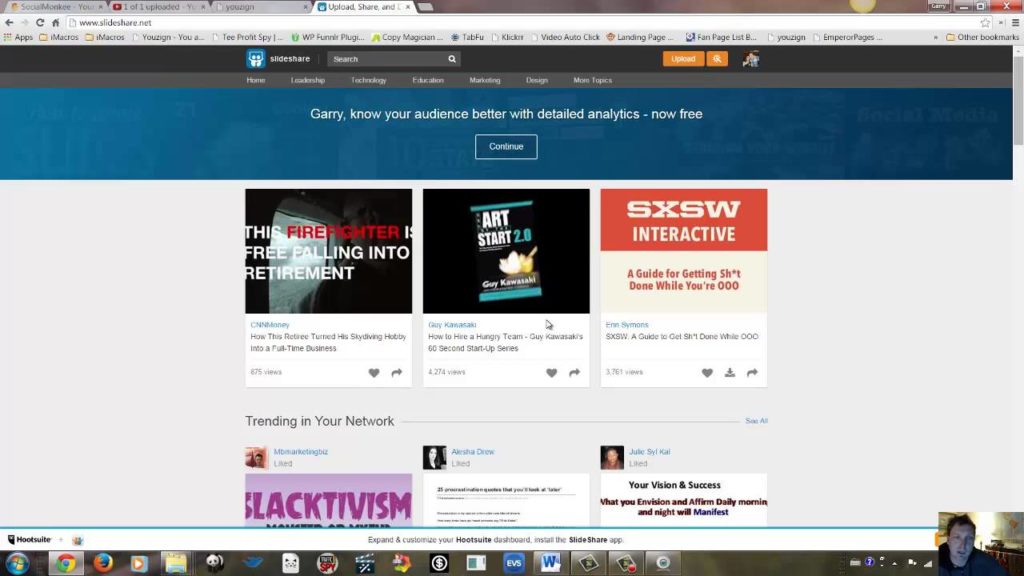Open the Apps bookmarks shortcut
This screenshot has width=1024, height=576.
pos(18,37)
